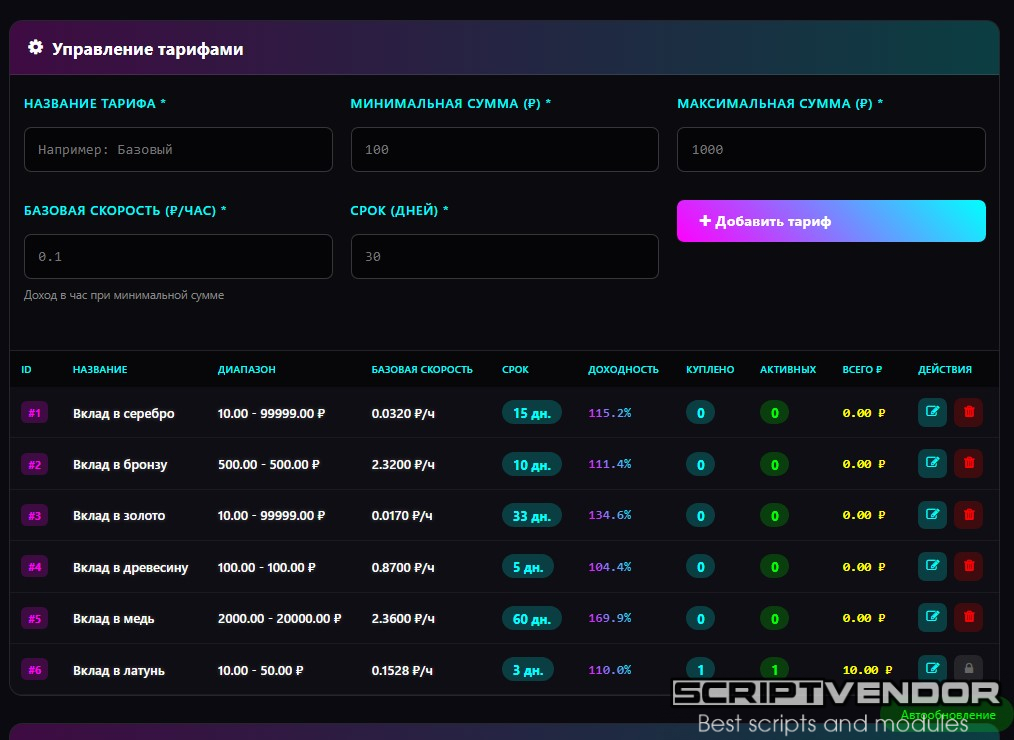Delete the "Вклад в серебро" tariff
The height and width of the screenshot is (740, 1014).
tap(968, 412)
